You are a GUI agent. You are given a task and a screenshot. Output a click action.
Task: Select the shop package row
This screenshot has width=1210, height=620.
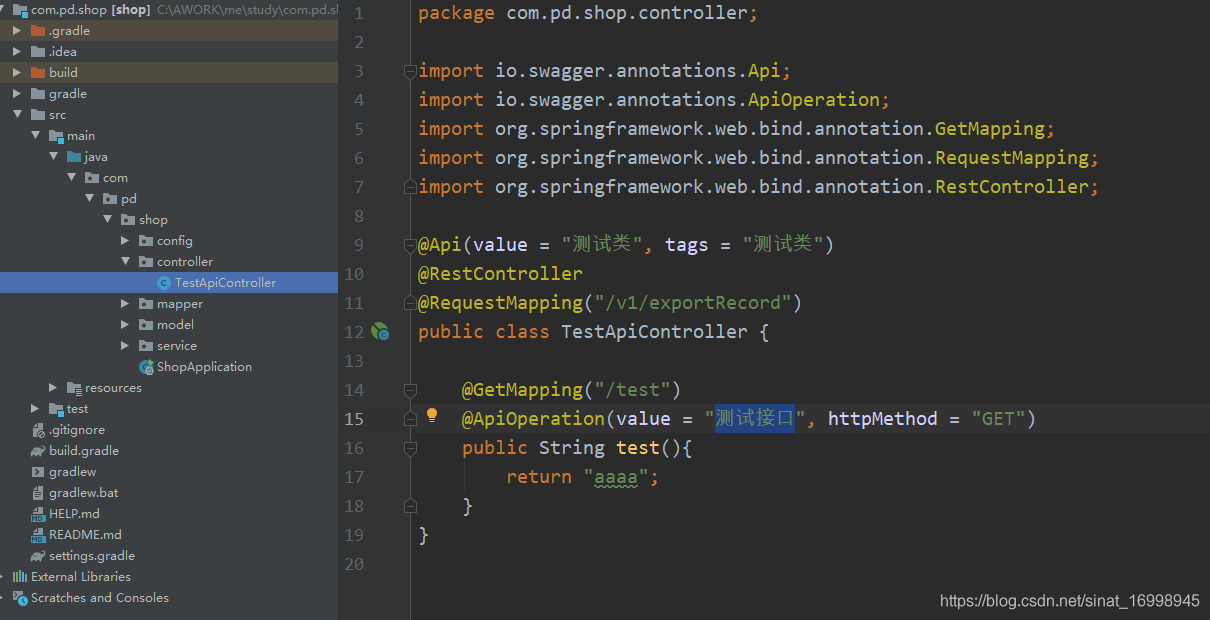(169, 220)
